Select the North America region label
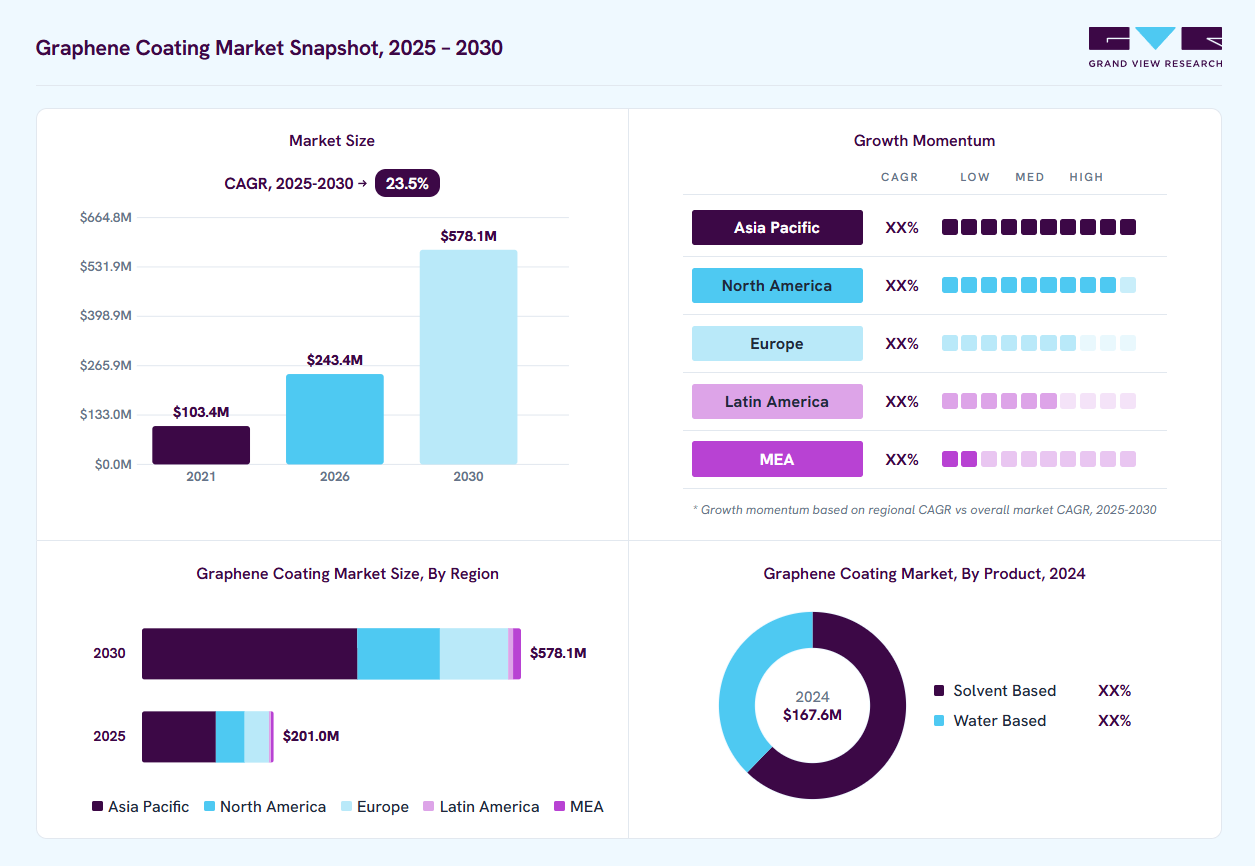1255x866 pixels. [x=777, y=286]
